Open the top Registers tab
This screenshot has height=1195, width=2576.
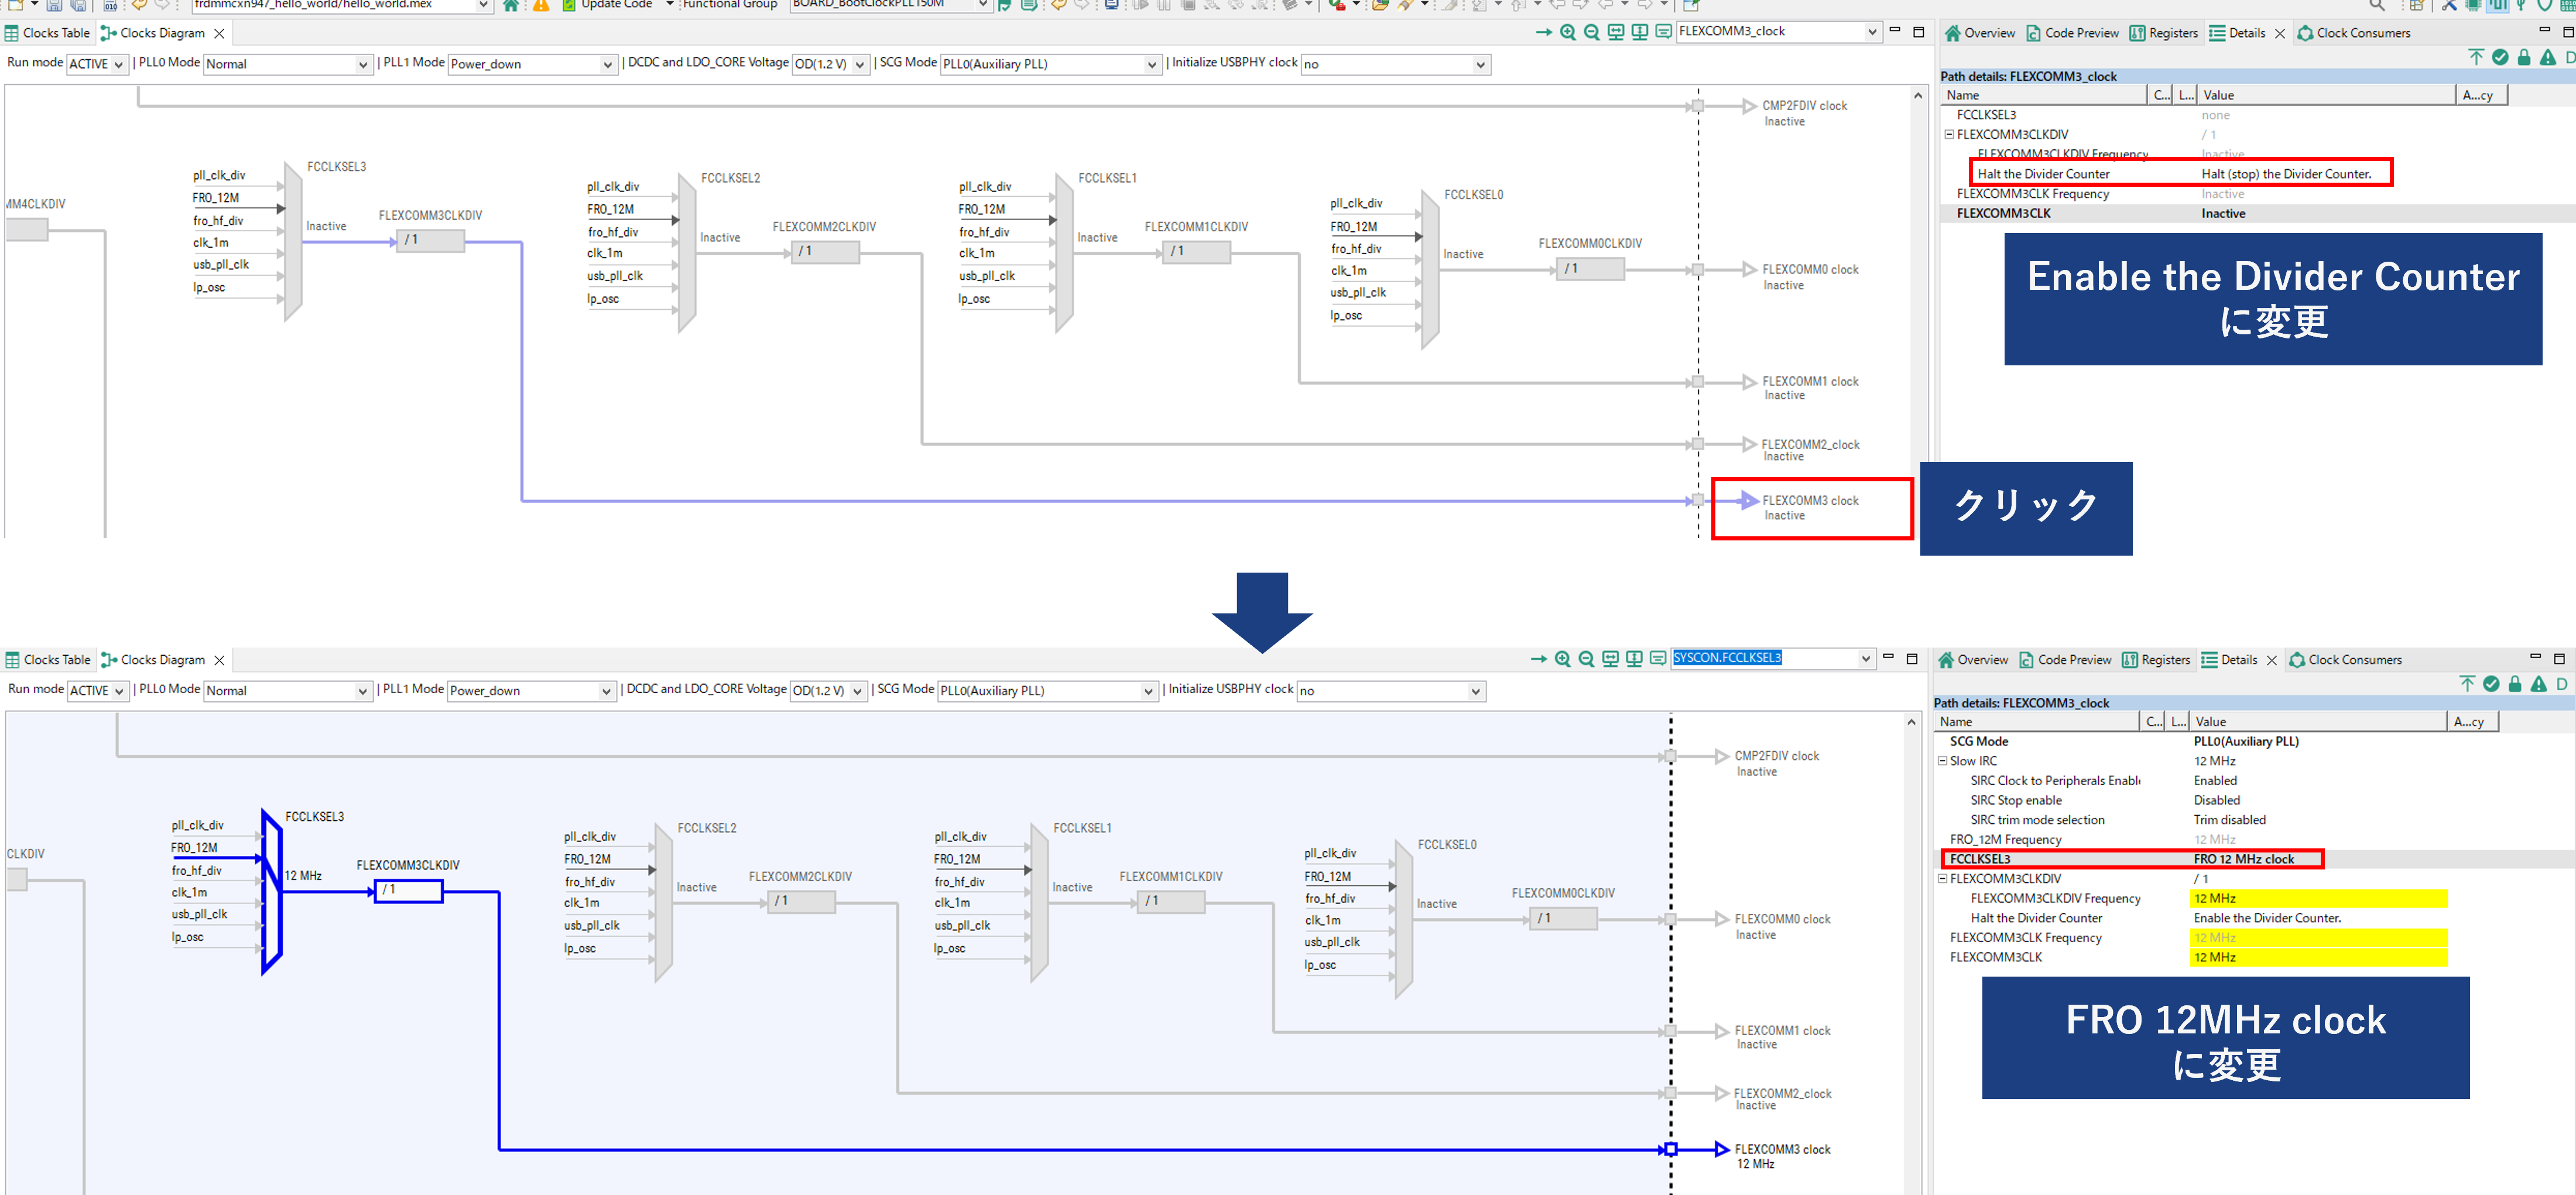(x=2164, y=33)
